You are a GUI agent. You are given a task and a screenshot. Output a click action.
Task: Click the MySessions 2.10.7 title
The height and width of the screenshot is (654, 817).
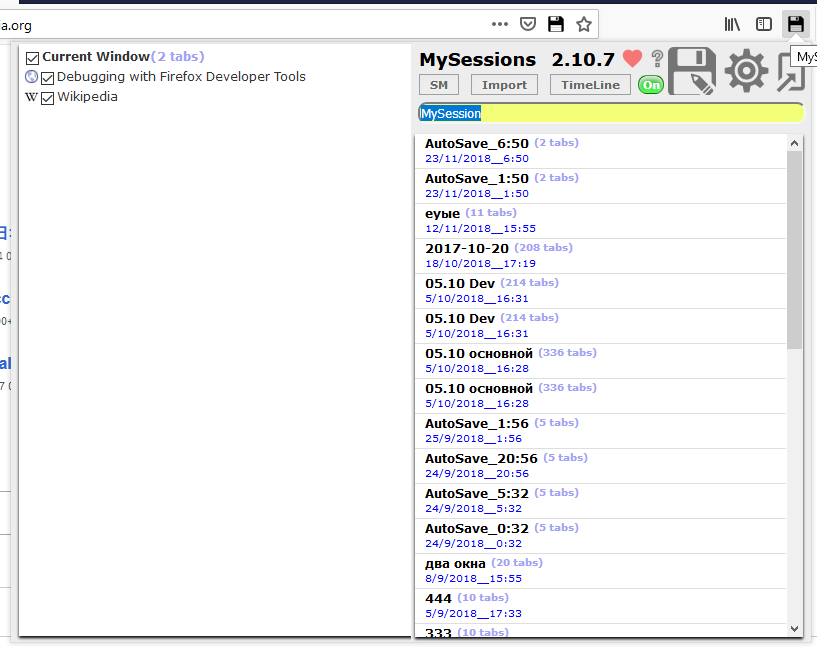click(517, 59)
